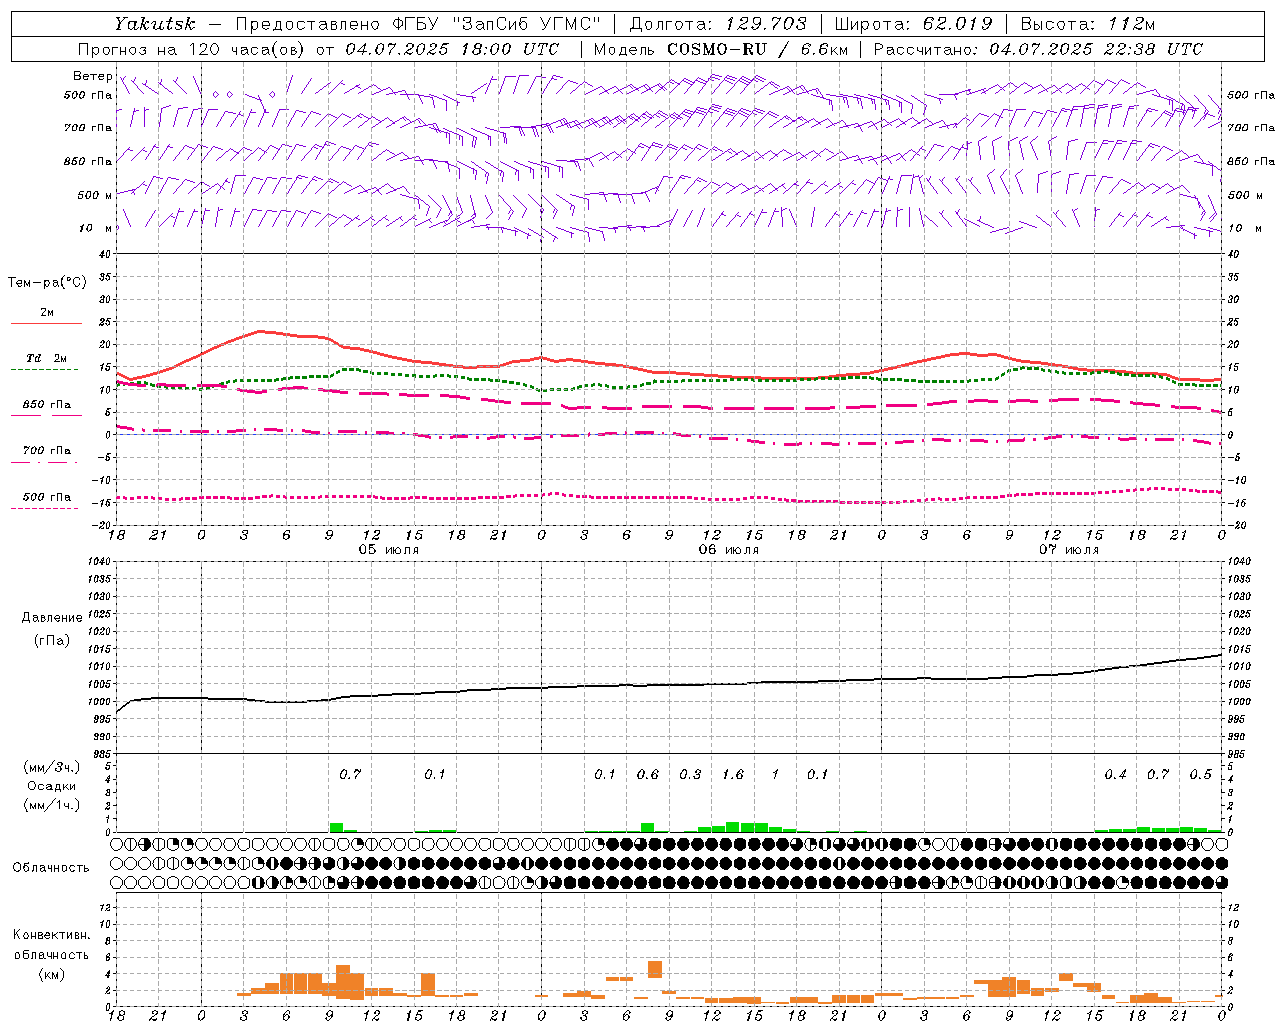The width and height of the screenshot is (1280, 1024).
Task: Click the Рассчитано: 04.07.2025 22:38 UTC text
Action: pyautogui.click(x=1038, y=49)
